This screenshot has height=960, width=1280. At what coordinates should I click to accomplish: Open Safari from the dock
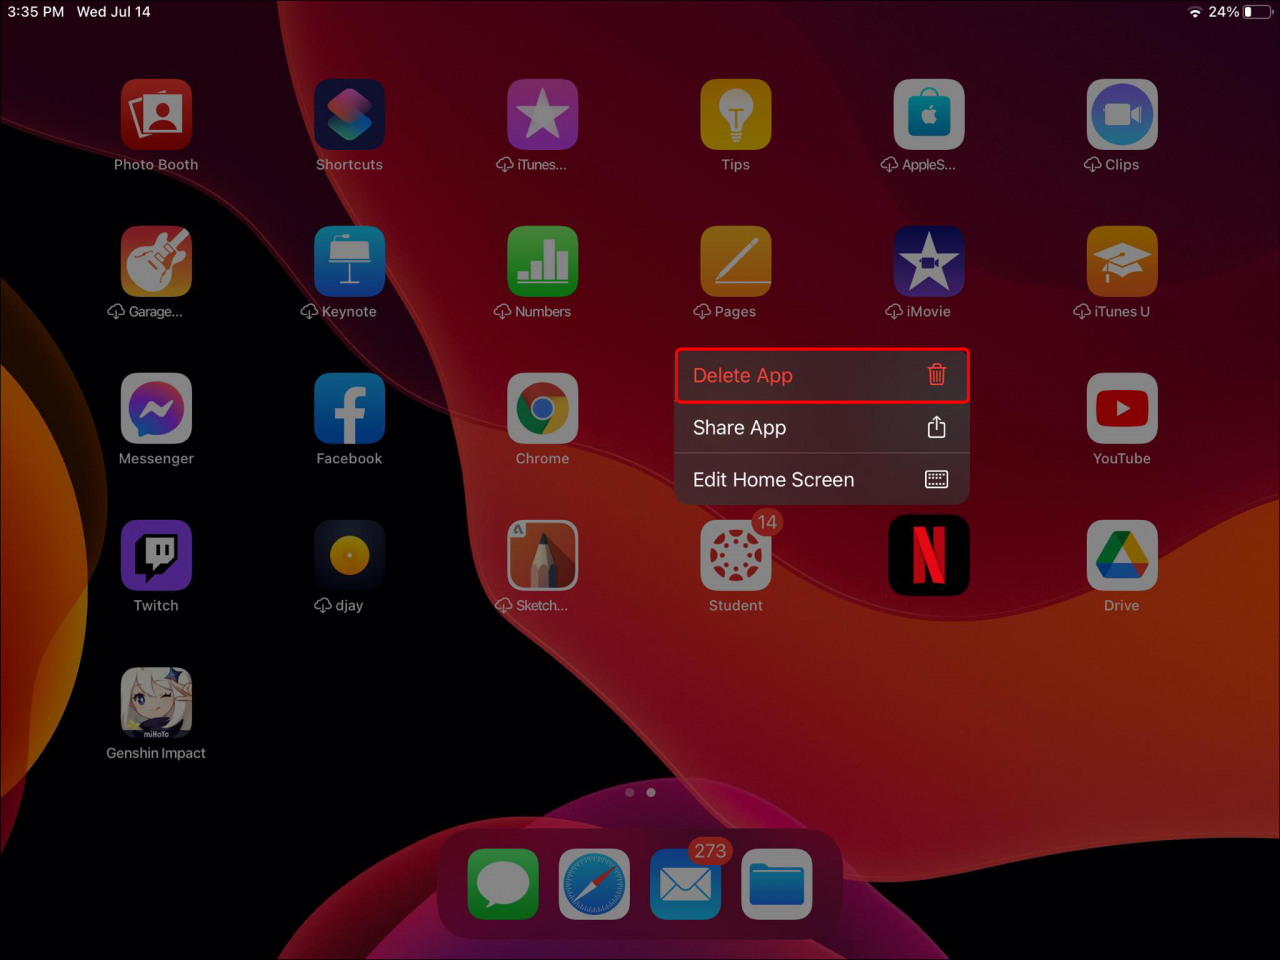(x=594, y=884)
